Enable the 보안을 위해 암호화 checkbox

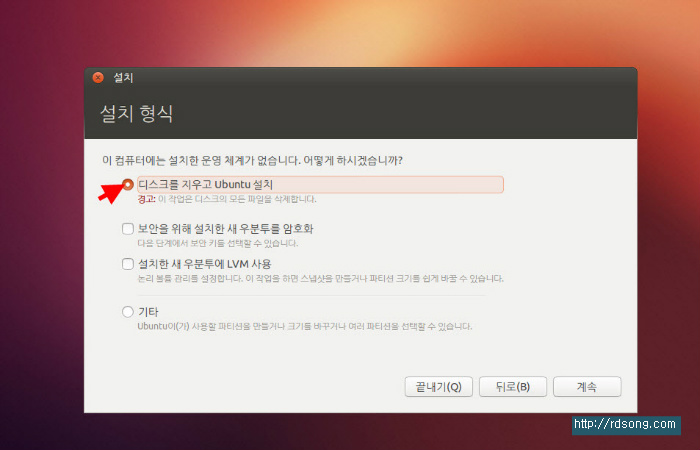[127, 228]
